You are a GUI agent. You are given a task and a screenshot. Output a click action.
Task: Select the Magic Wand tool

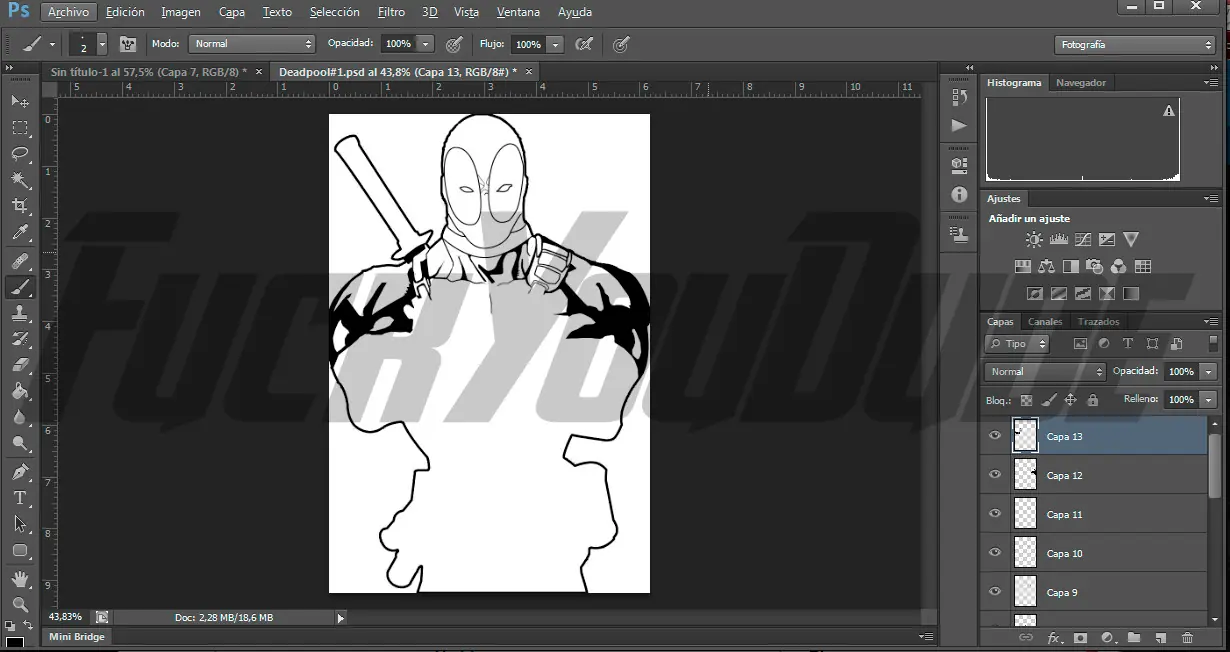click(20, 180)
